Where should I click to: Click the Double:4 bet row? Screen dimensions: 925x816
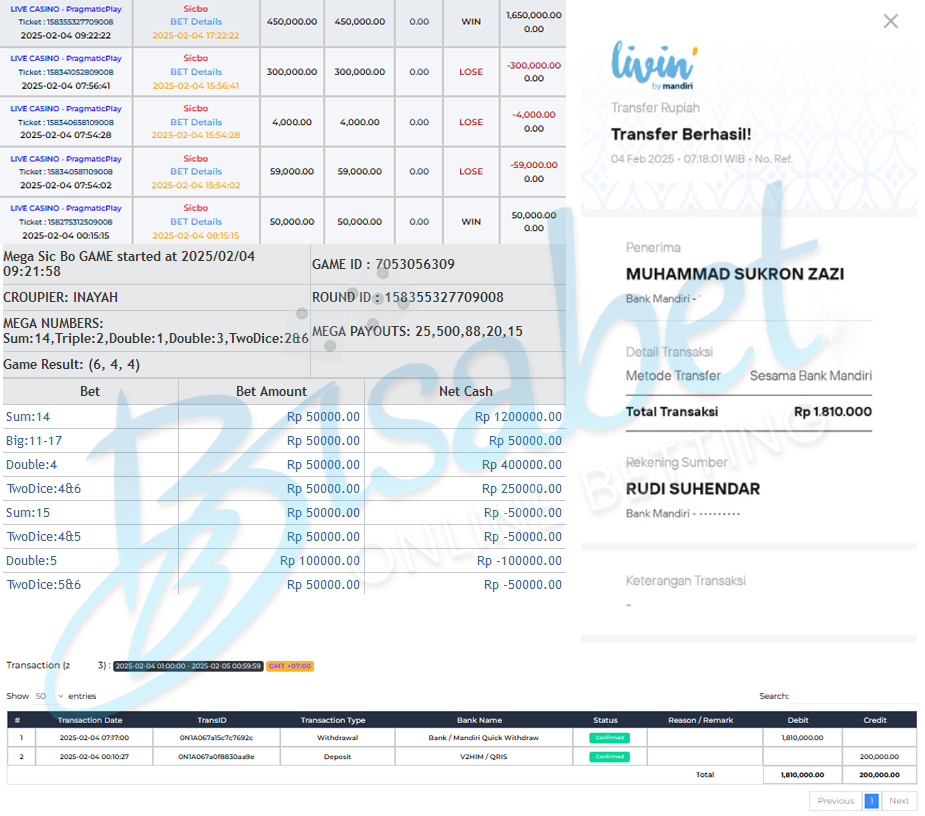pos(284,465)
